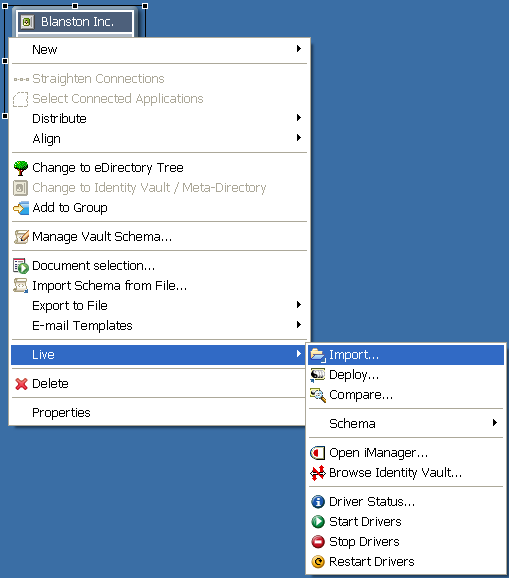Choose Start Drivers

coord(406,522)
